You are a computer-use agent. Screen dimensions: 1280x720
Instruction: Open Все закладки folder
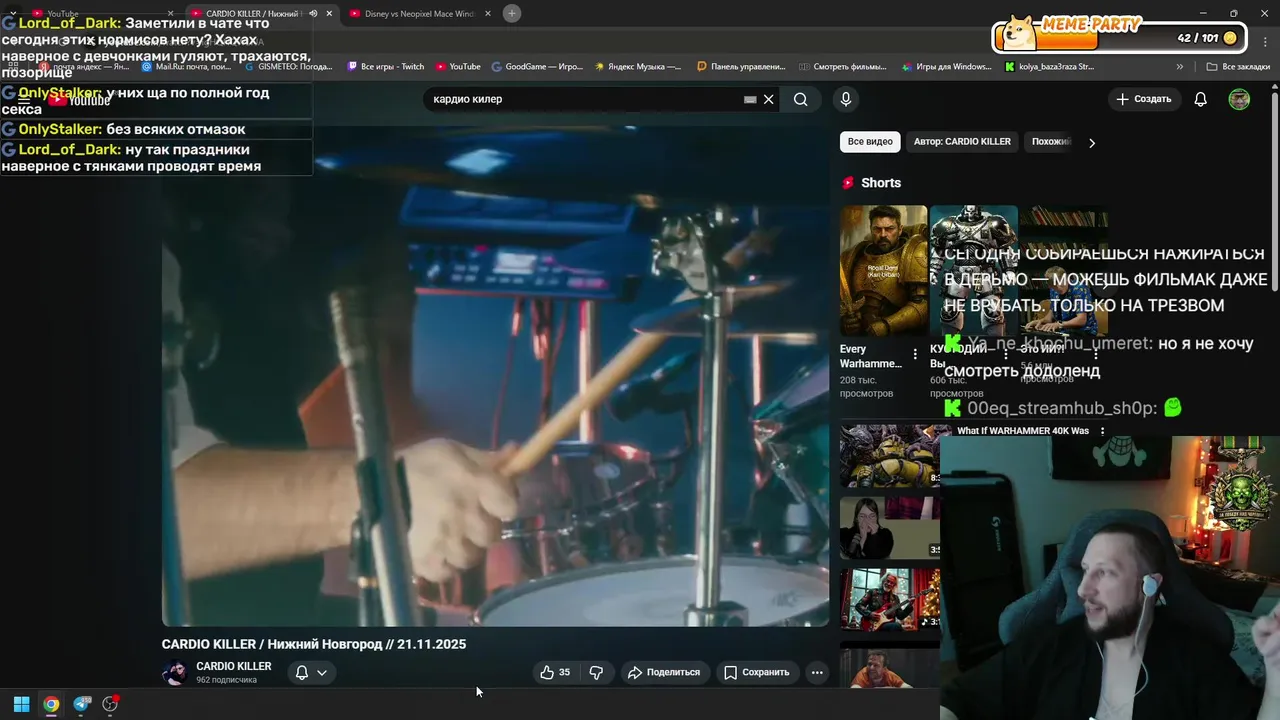pyautogui.click(x=1238, y=67)
